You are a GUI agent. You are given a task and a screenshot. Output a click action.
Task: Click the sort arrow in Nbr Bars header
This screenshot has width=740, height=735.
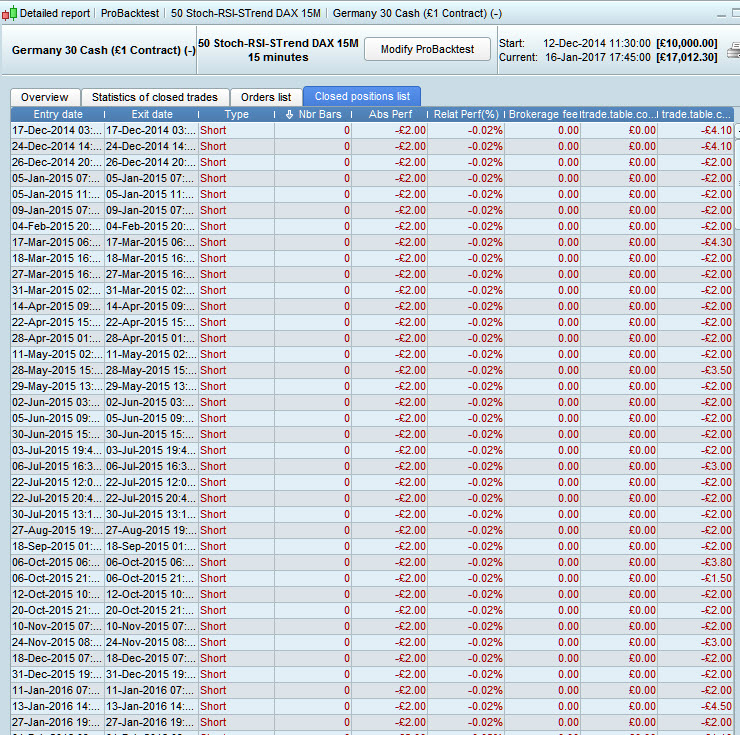tap(290, 115)
